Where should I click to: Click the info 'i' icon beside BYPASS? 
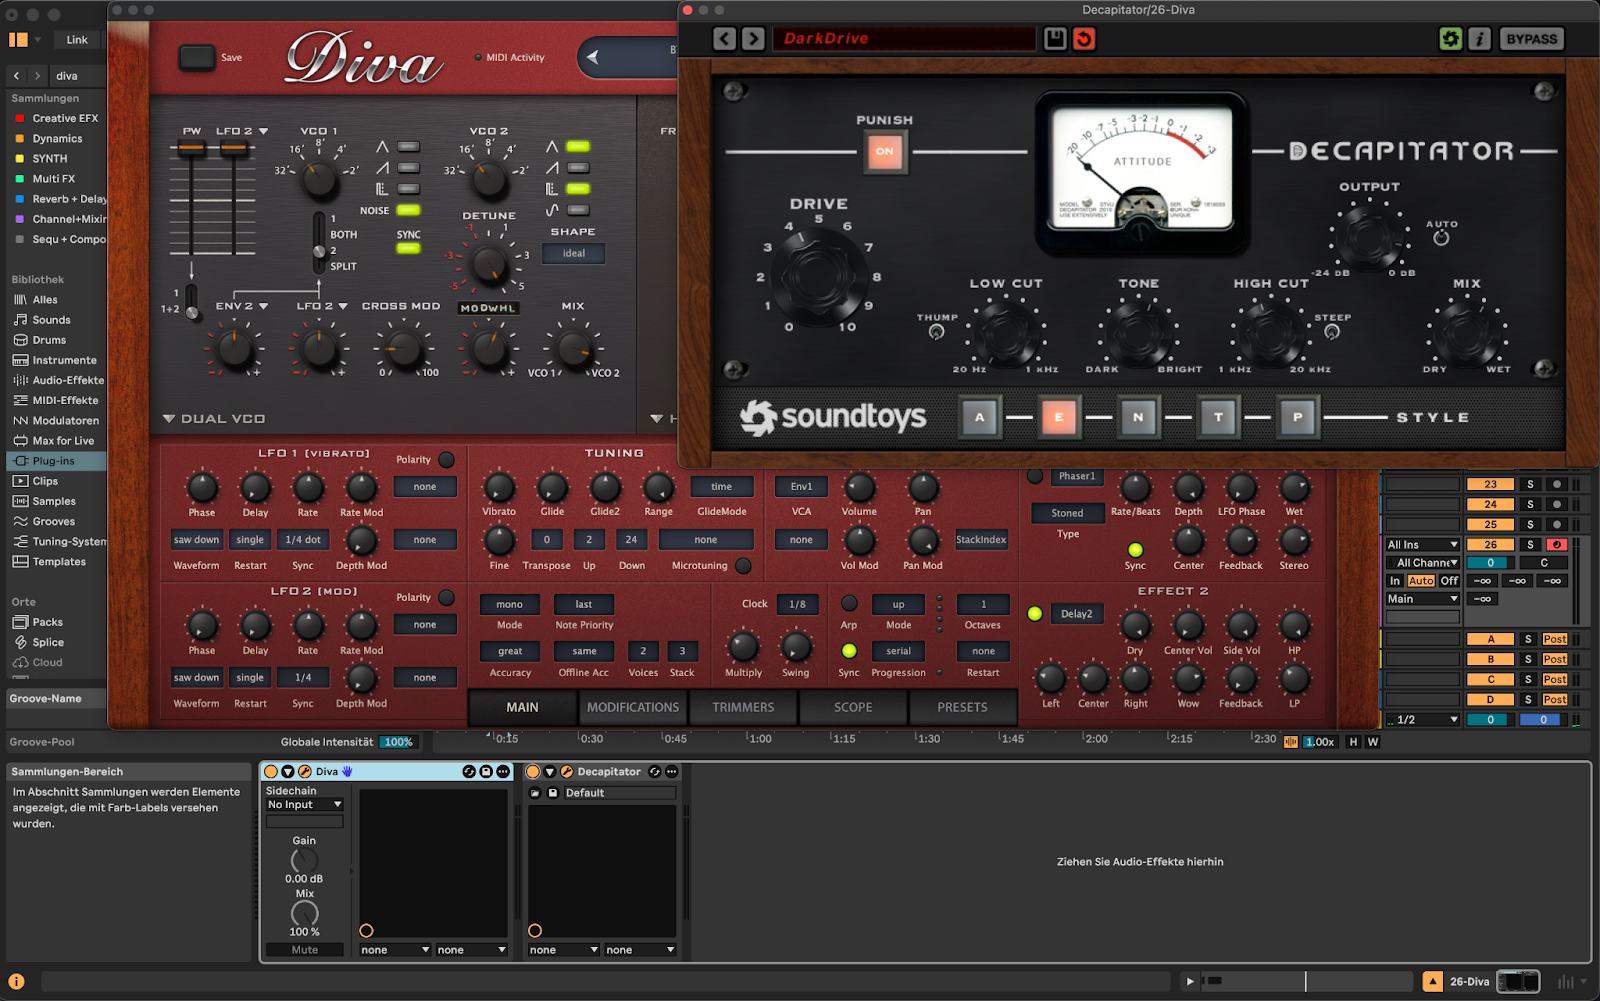click(x=1479, y=39)
